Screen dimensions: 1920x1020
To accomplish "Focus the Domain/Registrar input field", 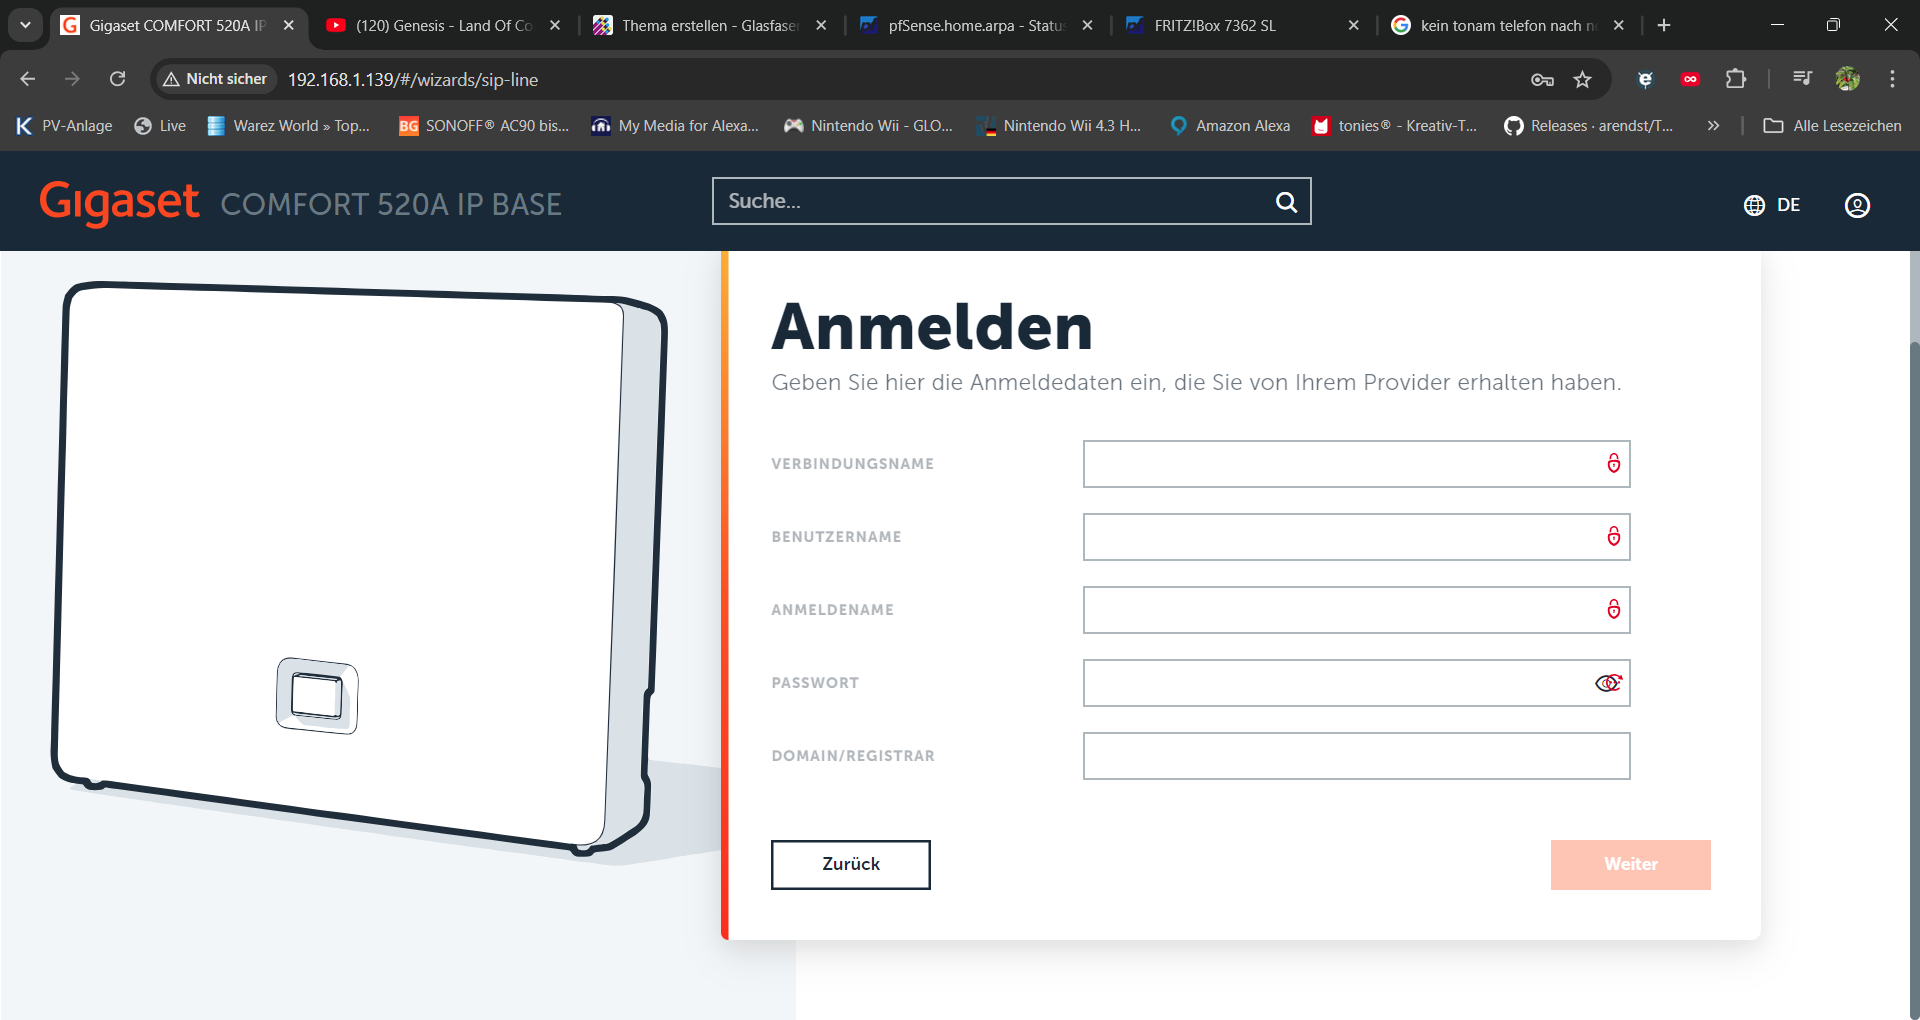I will (x=1356, y=756).
